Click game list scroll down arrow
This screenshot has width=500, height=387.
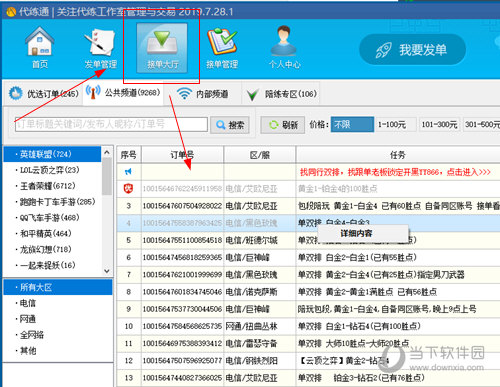(107, 271)
